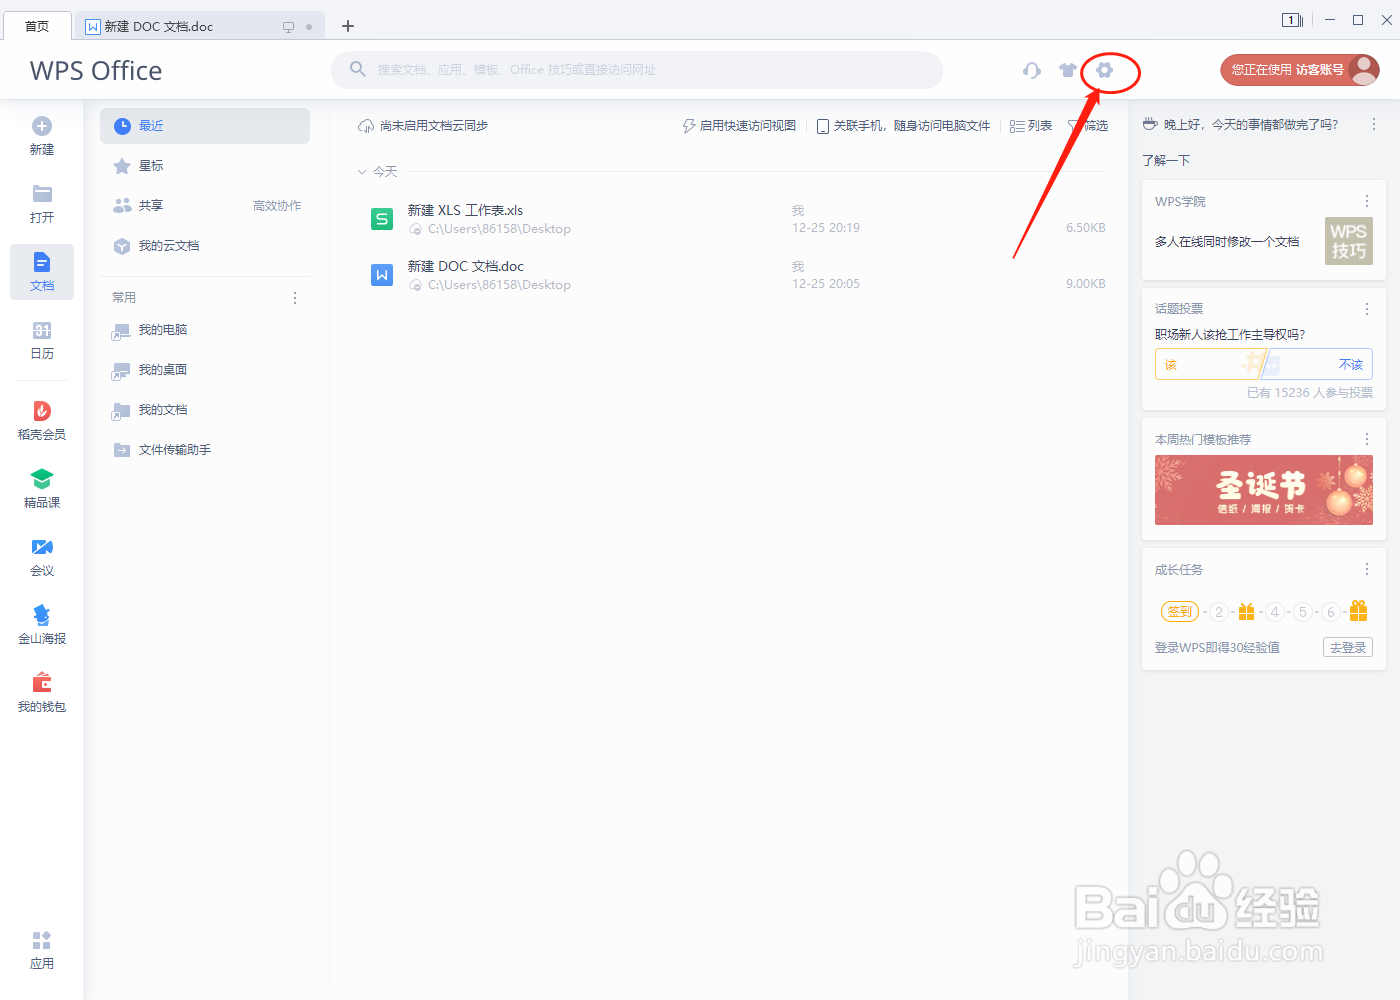Open WPS学院 card more menu

point(1367,201)
